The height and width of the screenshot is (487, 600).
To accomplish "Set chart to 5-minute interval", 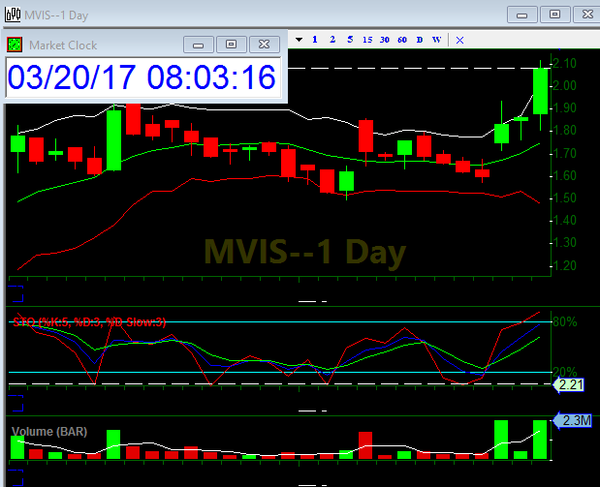I will [349, 40].
